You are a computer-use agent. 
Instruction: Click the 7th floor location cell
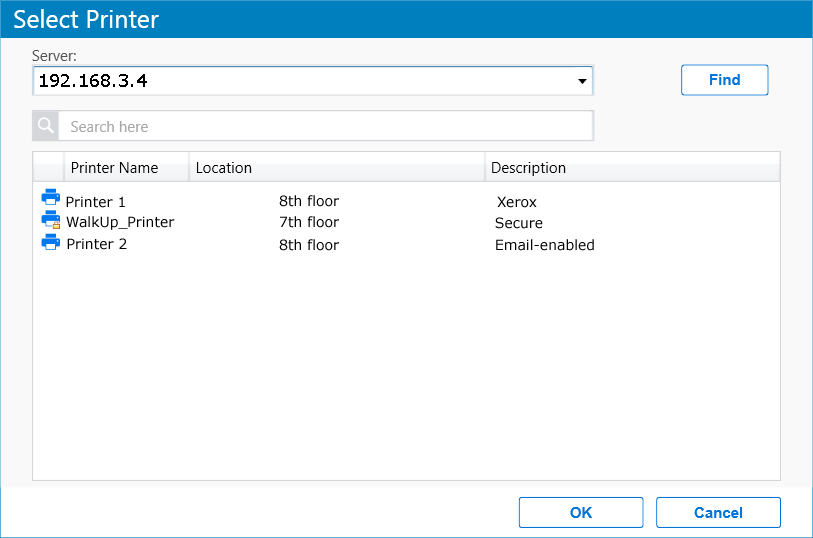pyautogui.click(x=308, y=222)
